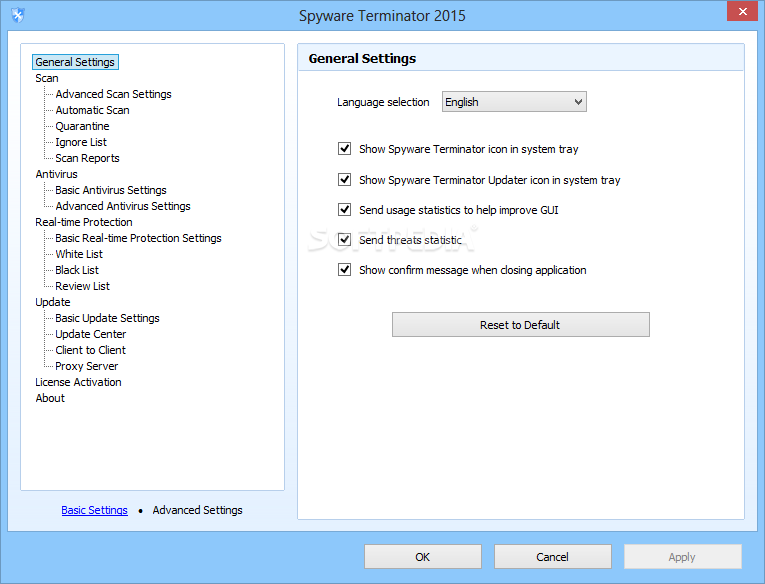Click Cancel to discard changes
This screenshot has height=584, width=765.
point(552,557)
